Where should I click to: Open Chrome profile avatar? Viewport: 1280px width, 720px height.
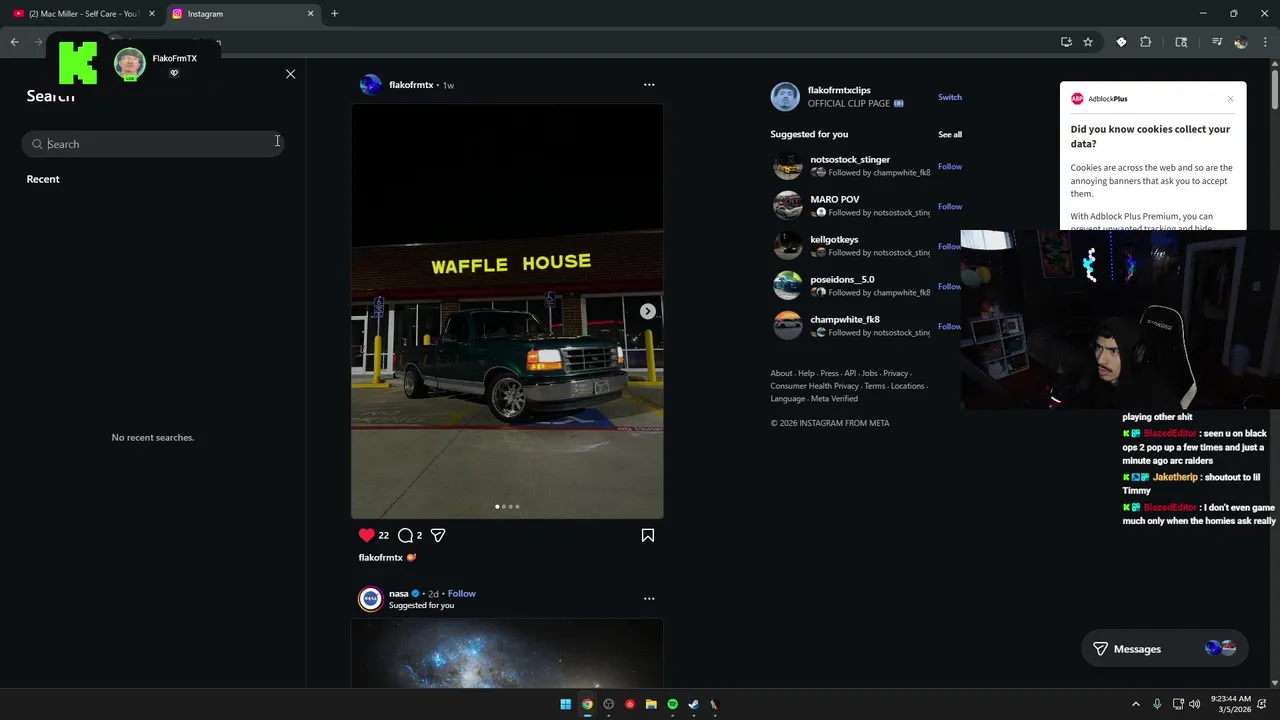[1241, 42]
